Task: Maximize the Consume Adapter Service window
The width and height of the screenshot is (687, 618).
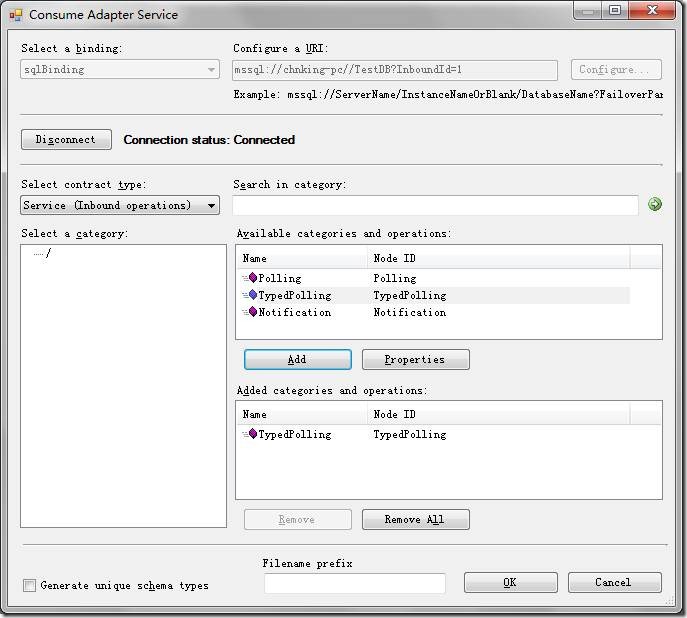Action: [615, 10]
